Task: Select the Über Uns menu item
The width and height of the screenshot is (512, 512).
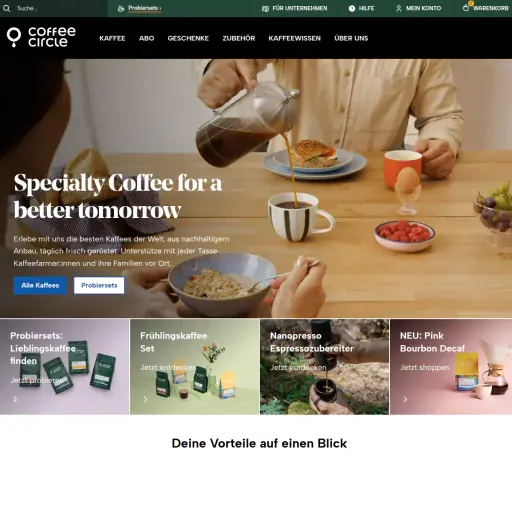Action: click(x=351, y=38)
